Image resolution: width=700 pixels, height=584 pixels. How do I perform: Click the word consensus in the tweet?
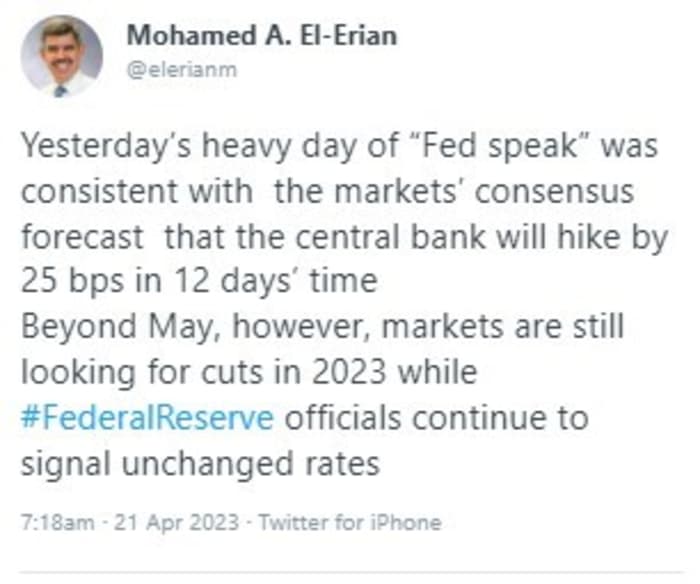554,192
